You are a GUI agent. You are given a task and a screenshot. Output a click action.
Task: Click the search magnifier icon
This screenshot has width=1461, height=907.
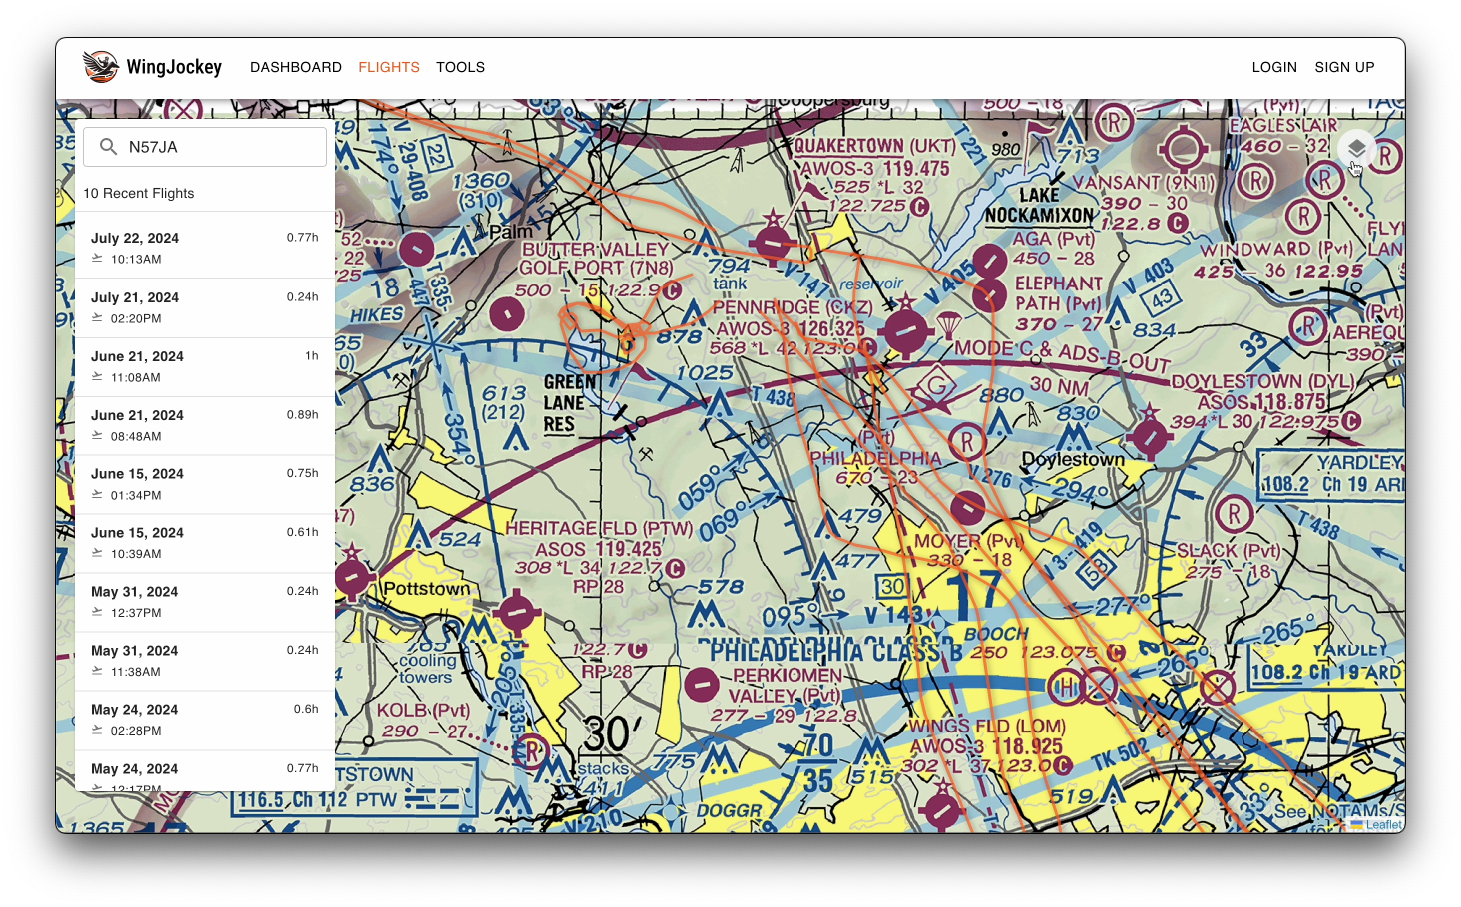(108, 147)
